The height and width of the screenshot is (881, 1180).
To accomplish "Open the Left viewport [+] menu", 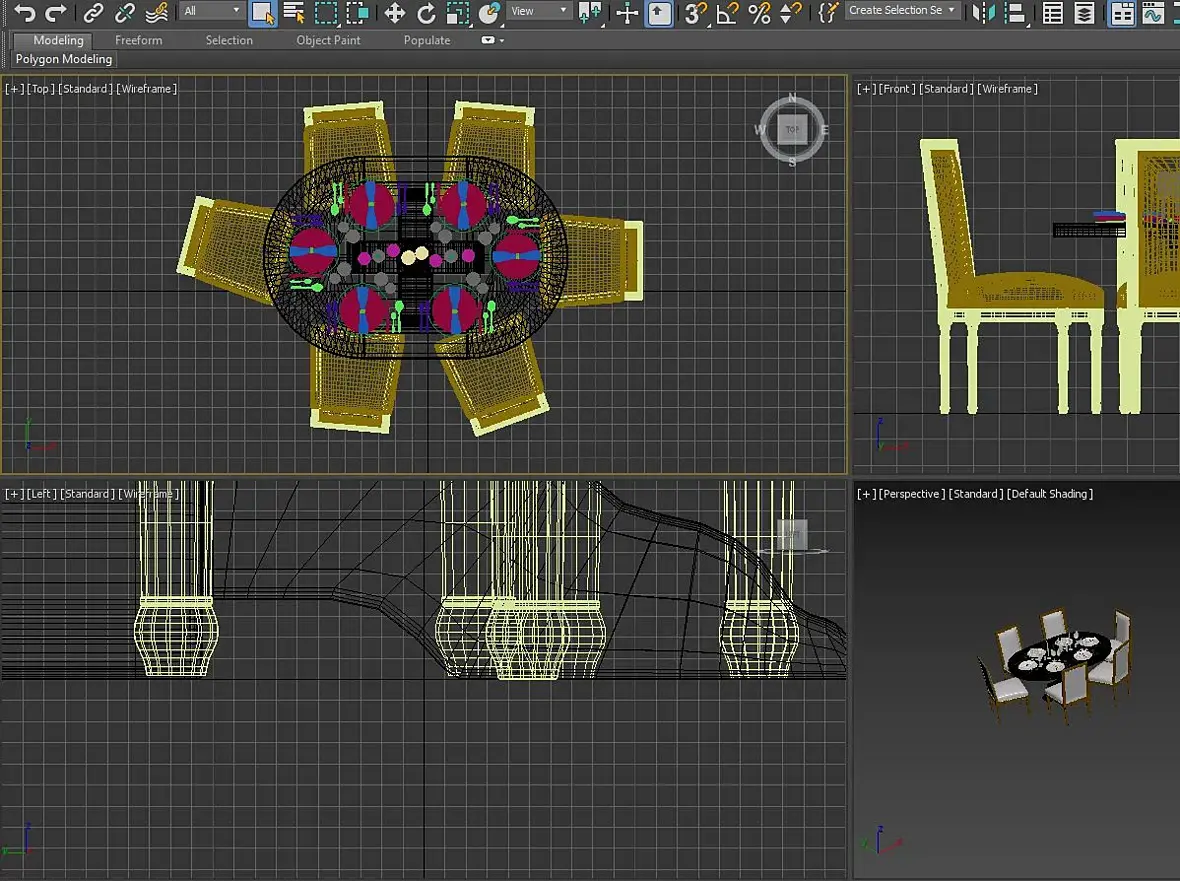I will pyautogui.click(x=14, y=494).
